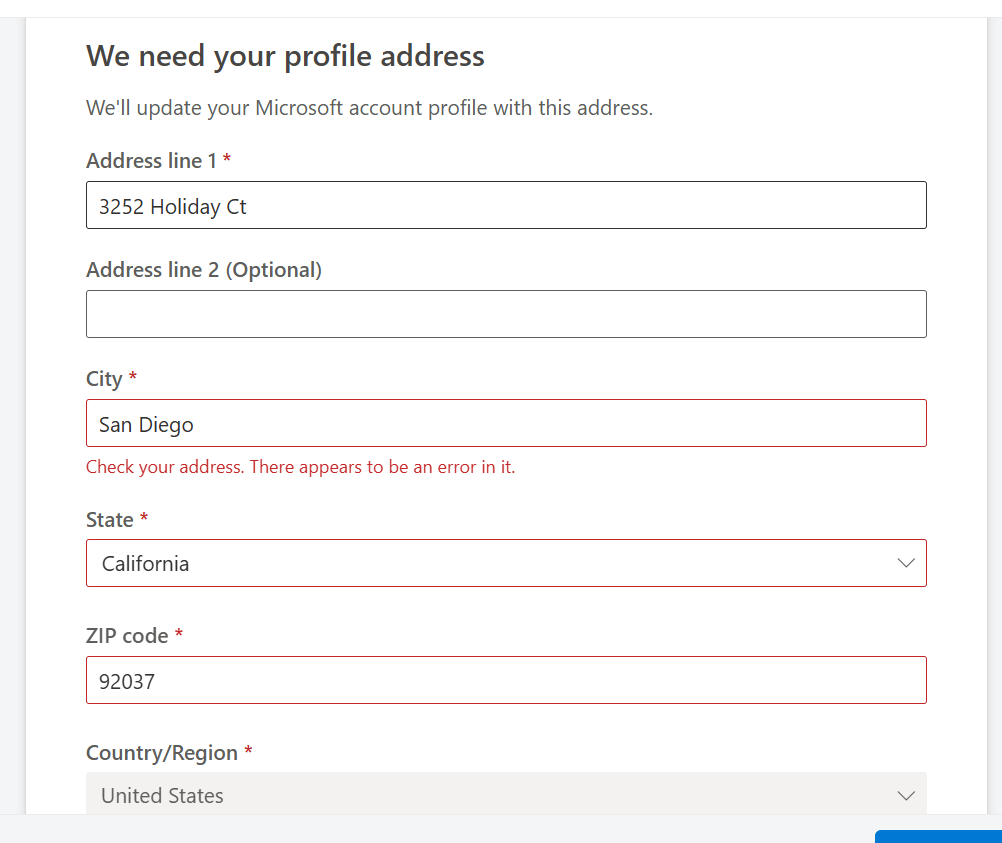Click the ZIP code field showing 92037
This screenshot has width=1002, height=843.
coord(506,681)
